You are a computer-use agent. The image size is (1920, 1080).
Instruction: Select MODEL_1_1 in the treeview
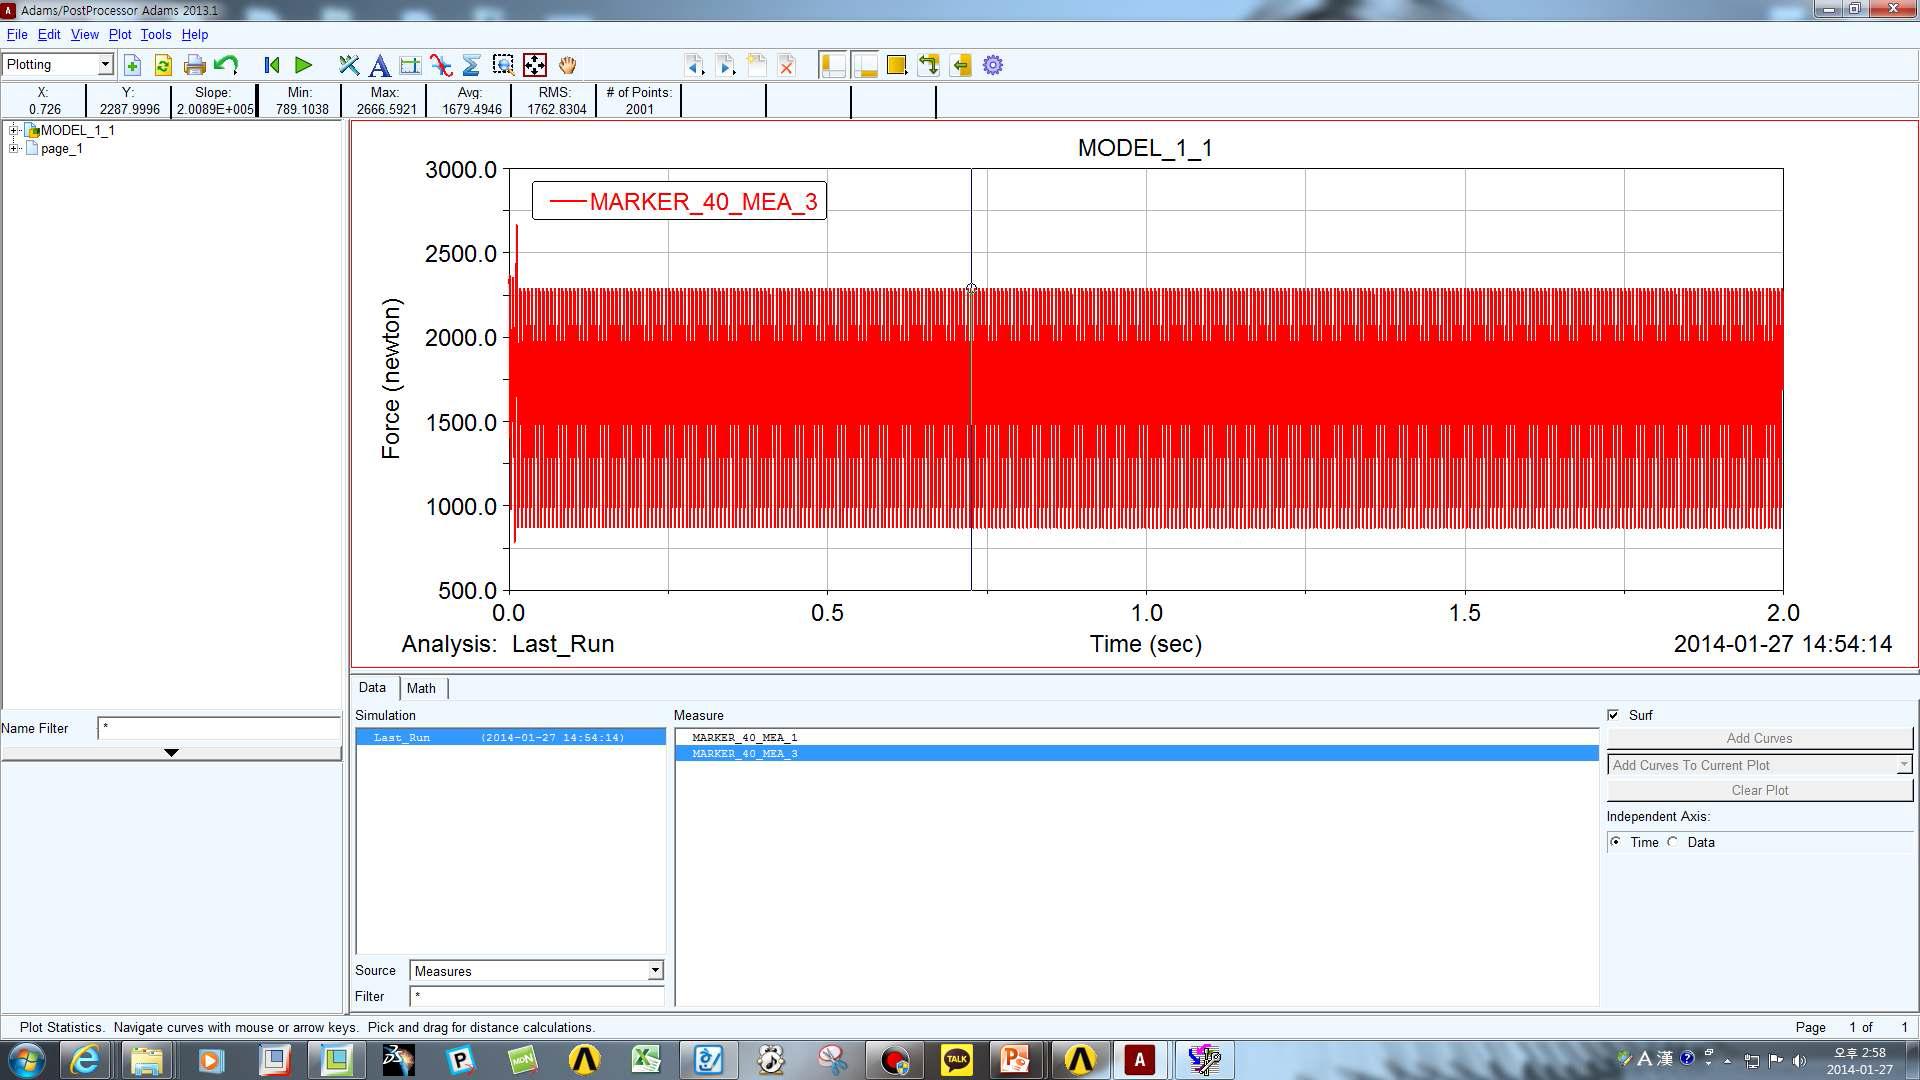tap(78, 130)
